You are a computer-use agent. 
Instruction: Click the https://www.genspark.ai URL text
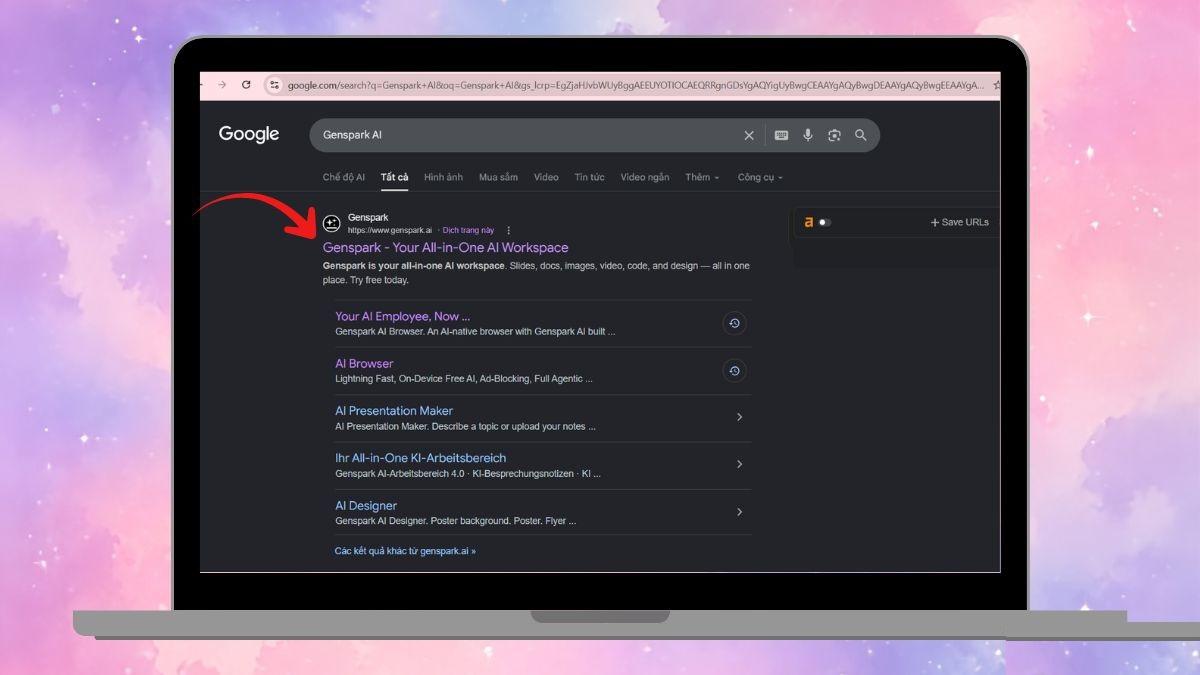[390, 230]
